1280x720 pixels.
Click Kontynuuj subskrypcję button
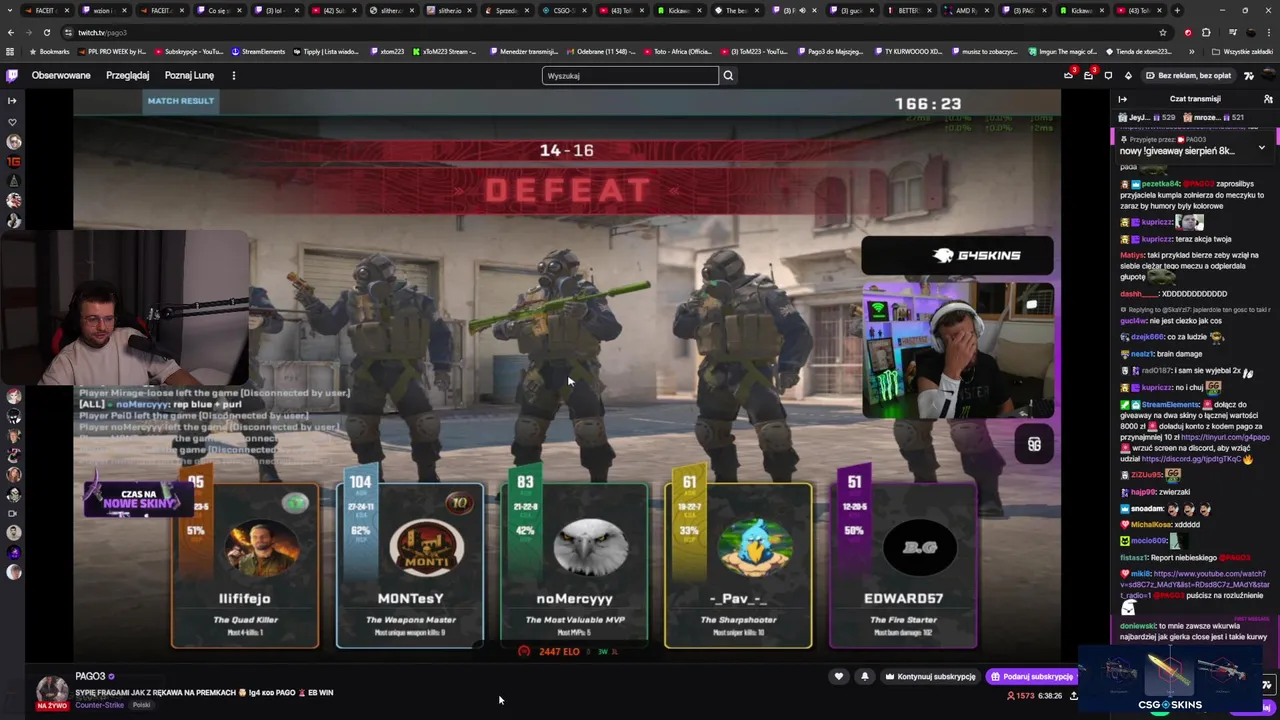(929, 677)
